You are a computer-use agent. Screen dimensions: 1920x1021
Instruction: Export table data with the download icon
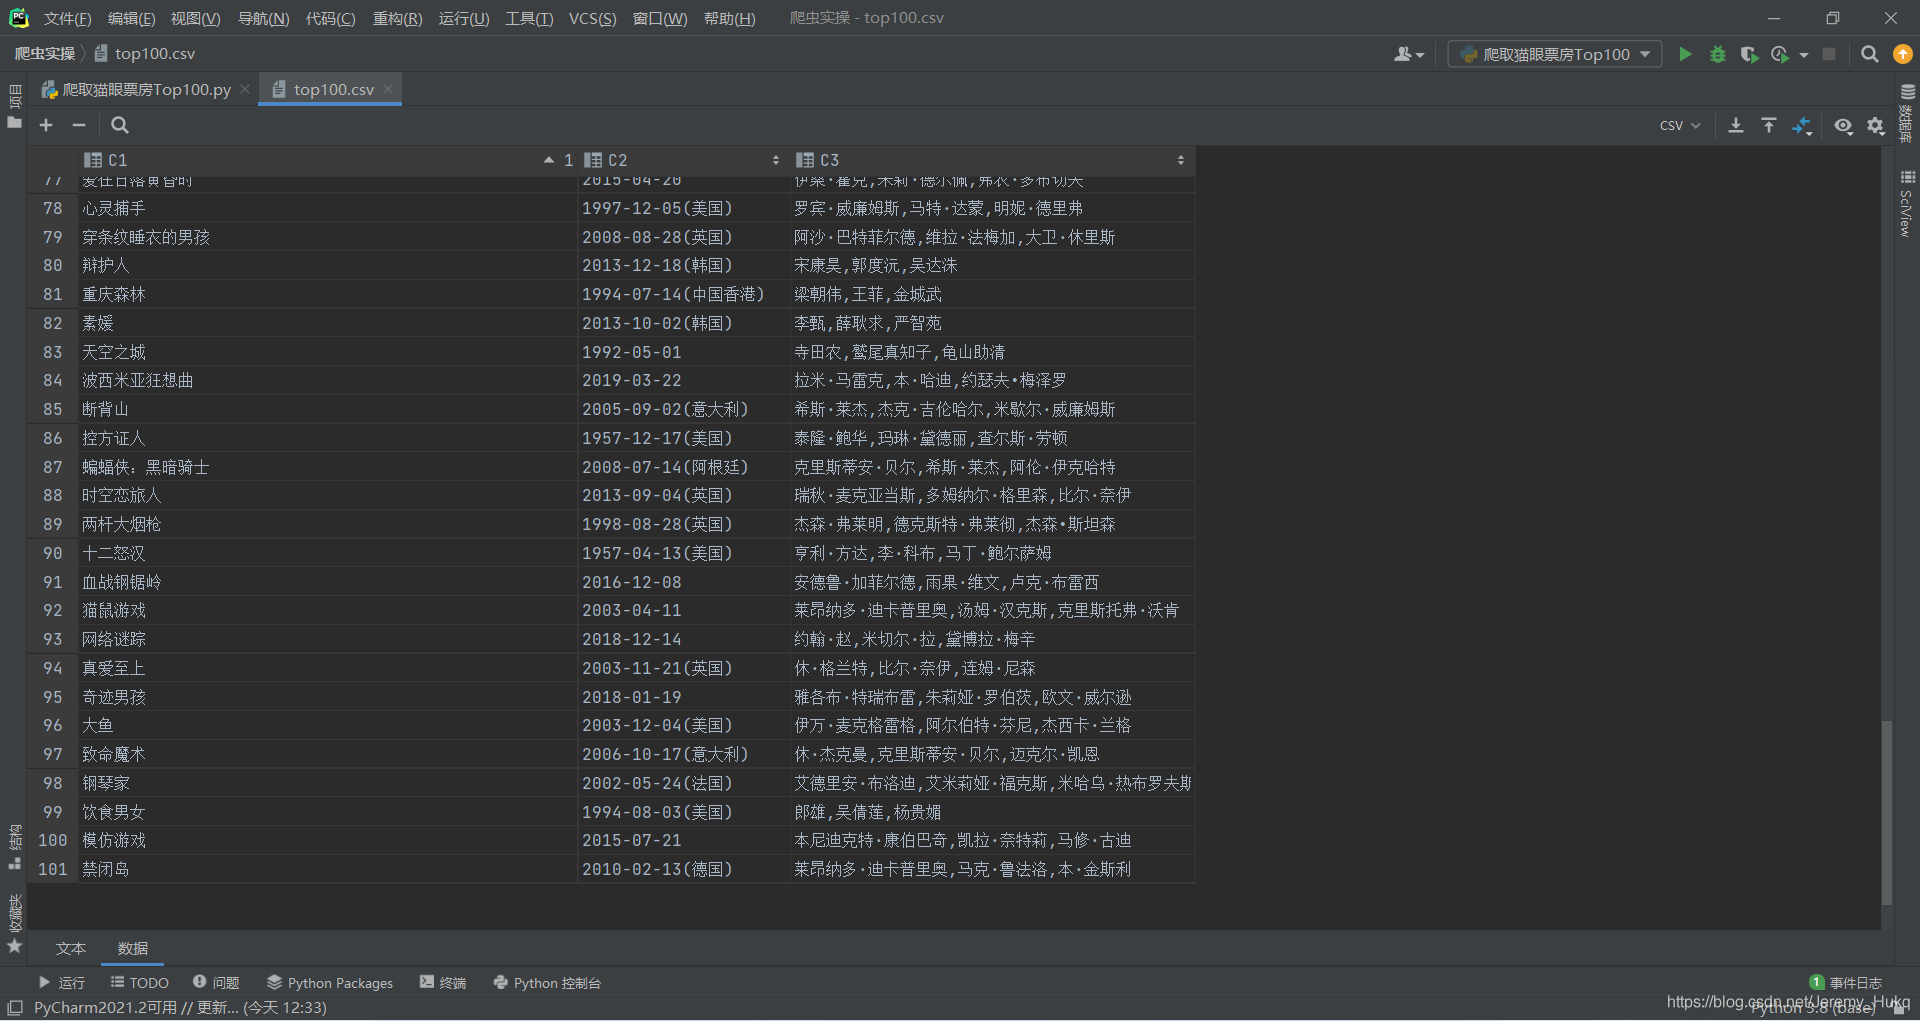coord(1736,126)
